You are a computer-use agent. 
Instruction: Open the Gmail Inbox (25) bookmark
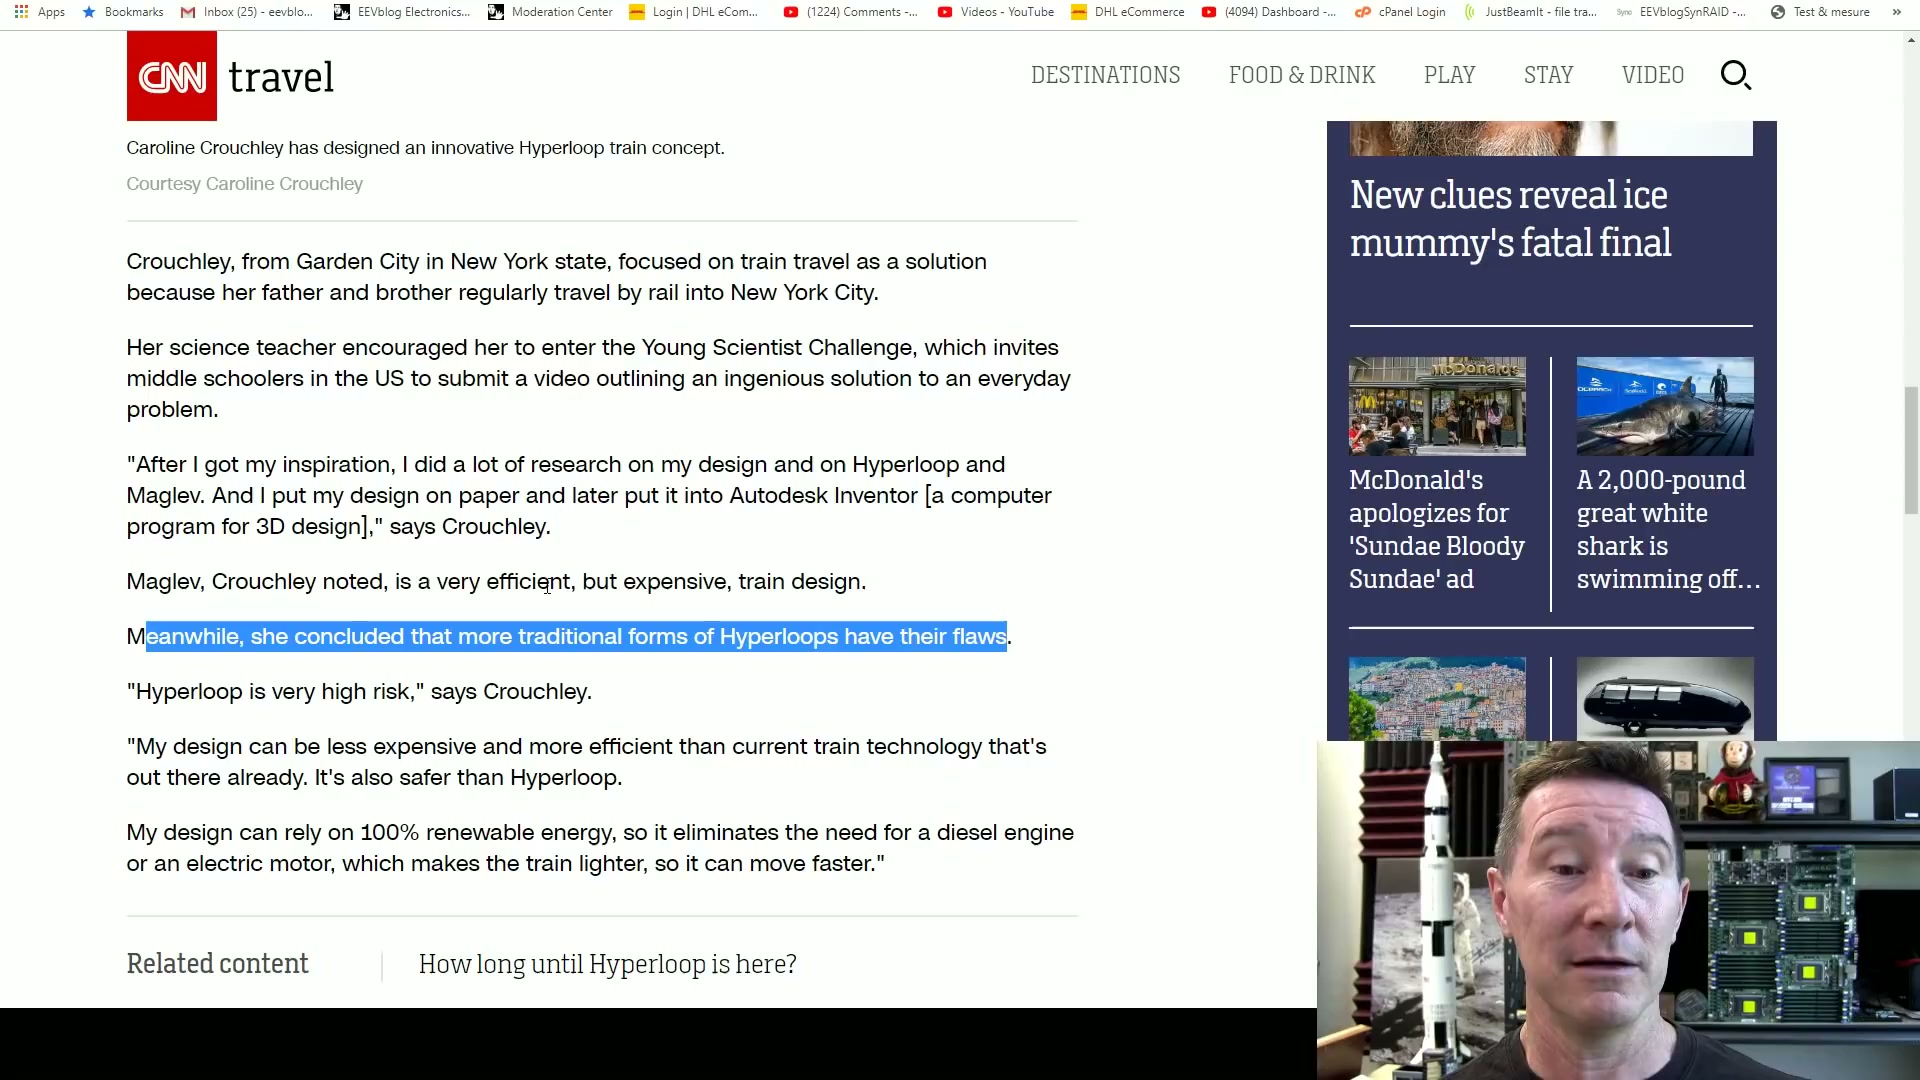(247, 12)
